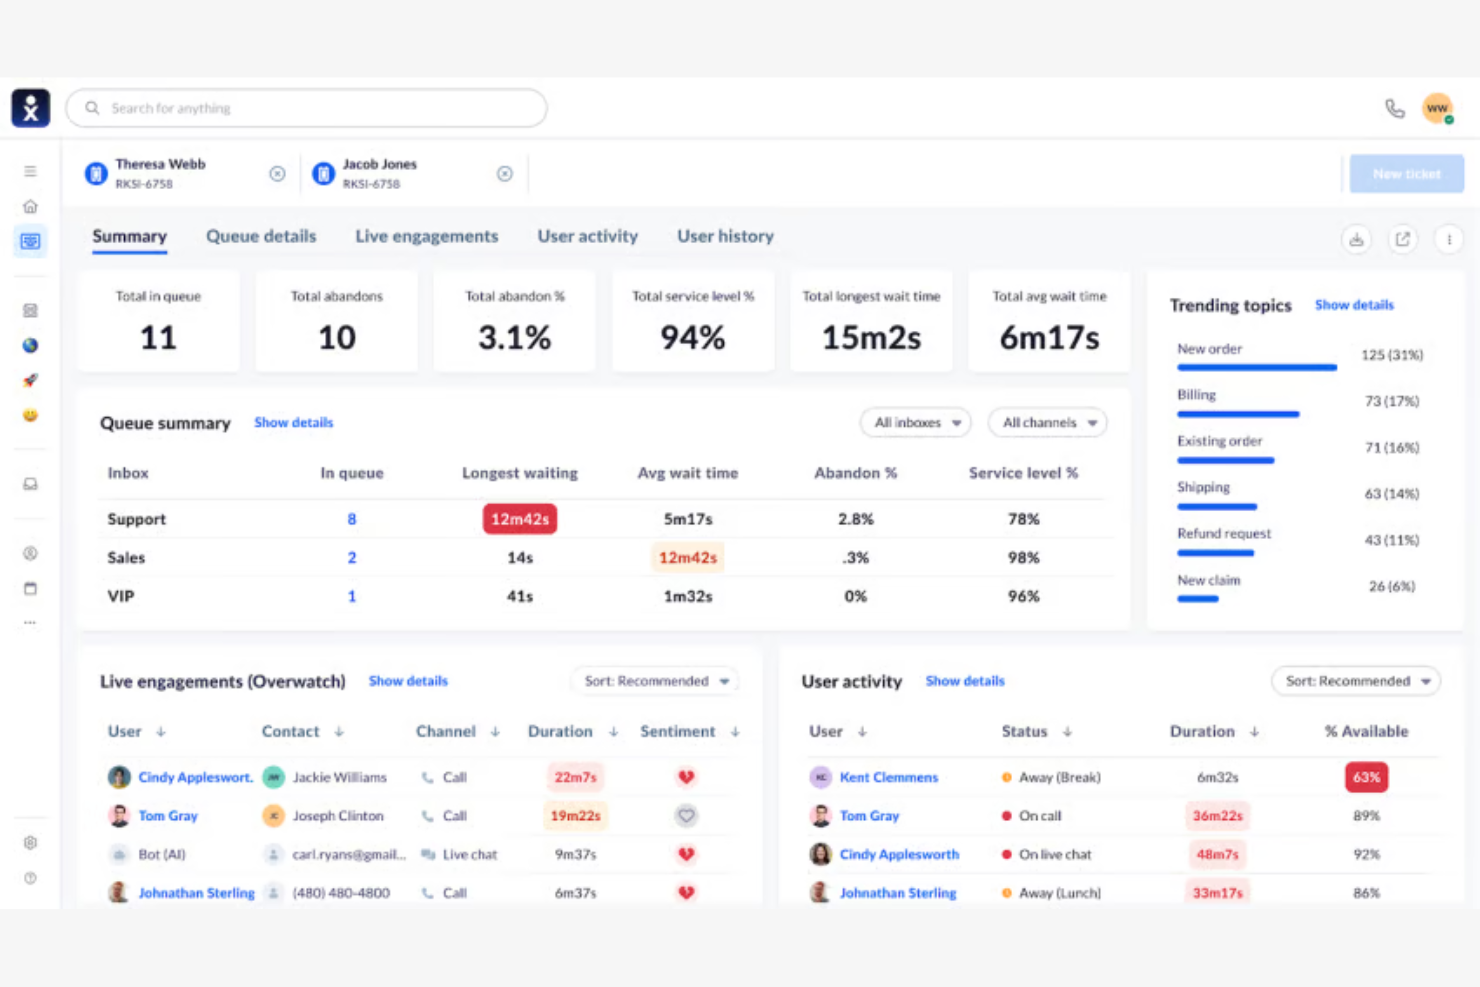
Task: Open the calendar icon in the sidebar
Action: point(30,589)
